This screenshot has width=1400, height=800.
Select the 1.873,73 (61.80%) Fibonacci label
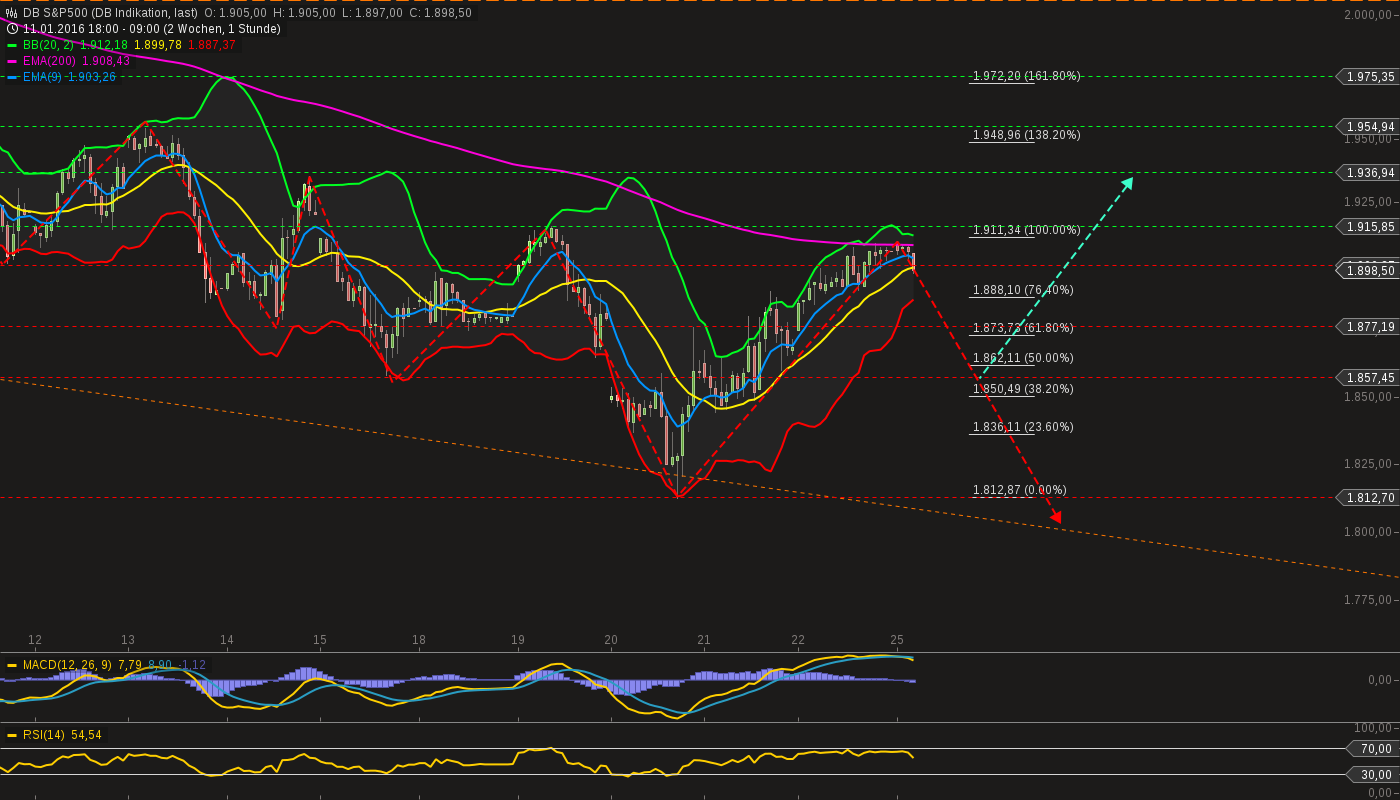pos(1023,328)
